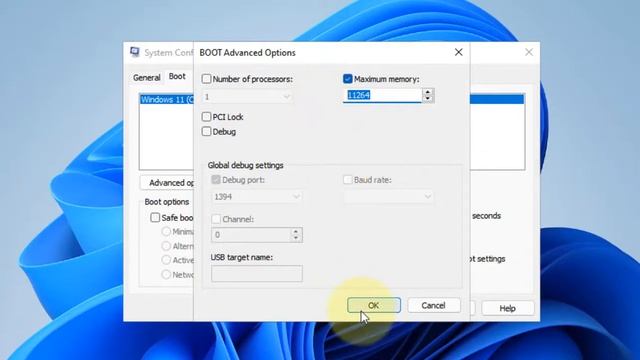640x360 pixels.
Task: Open the Baud rate dropdown
Action: click(389, 197)
